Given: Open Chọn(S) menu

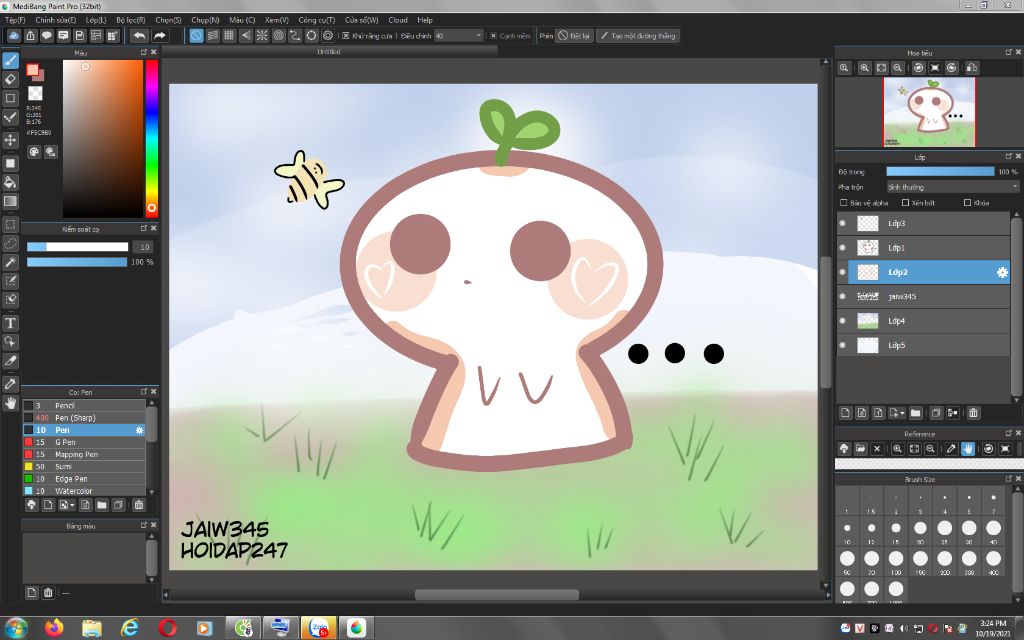Looking at the screenshot, I should (168, 20).
